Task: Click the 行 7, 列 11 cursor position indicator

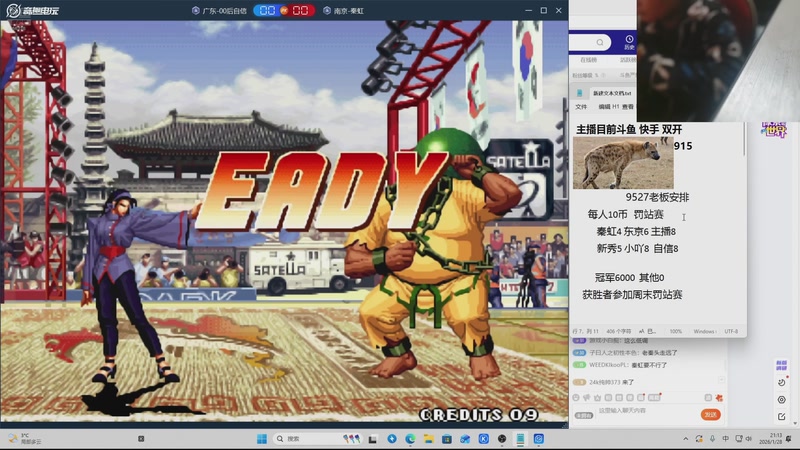Action: [x=585, y=332]
